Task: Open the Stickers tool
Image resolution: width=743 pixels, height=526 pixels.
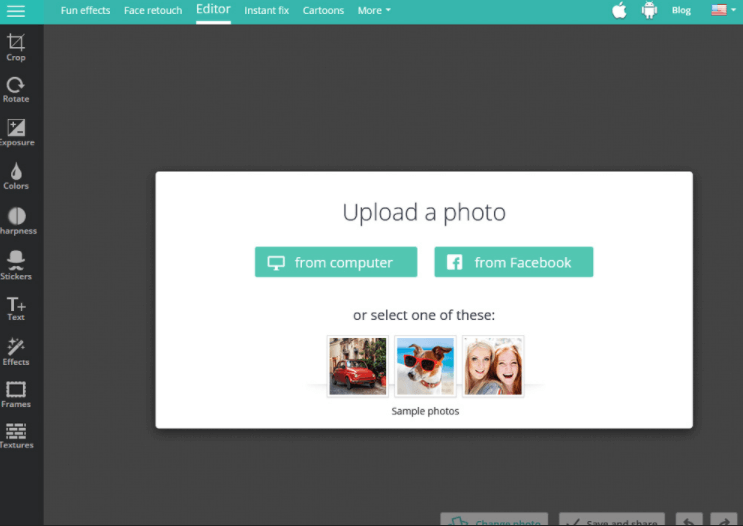Action: click(x=16, y=265)
